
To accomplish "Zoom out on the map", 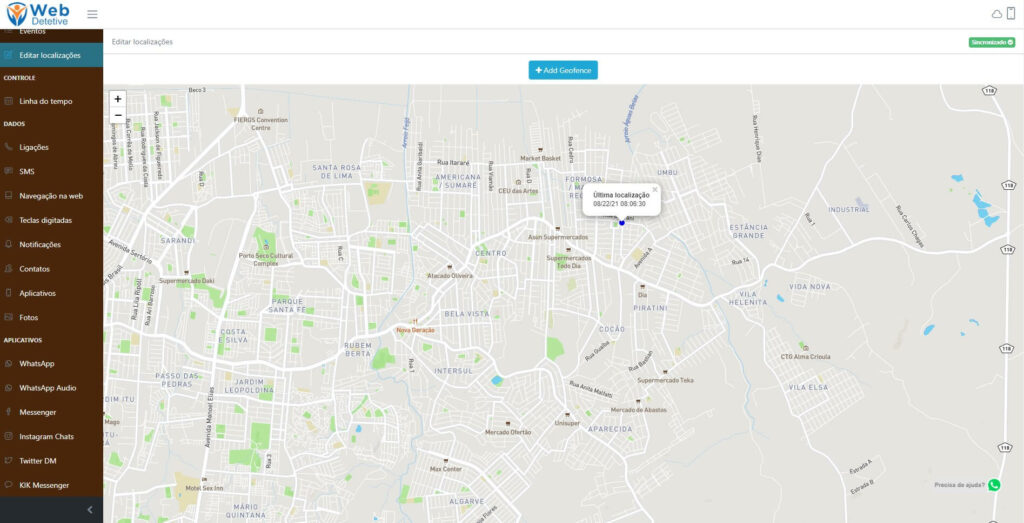I will [x=118, y=115].
